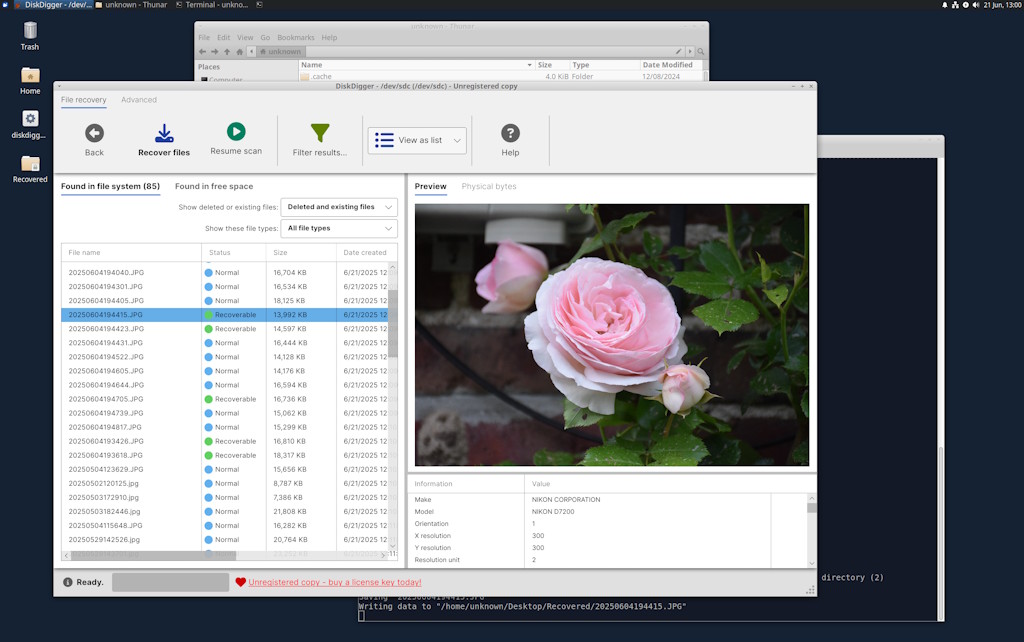Switch to the Physical bytes view

(x=489, y=184)
